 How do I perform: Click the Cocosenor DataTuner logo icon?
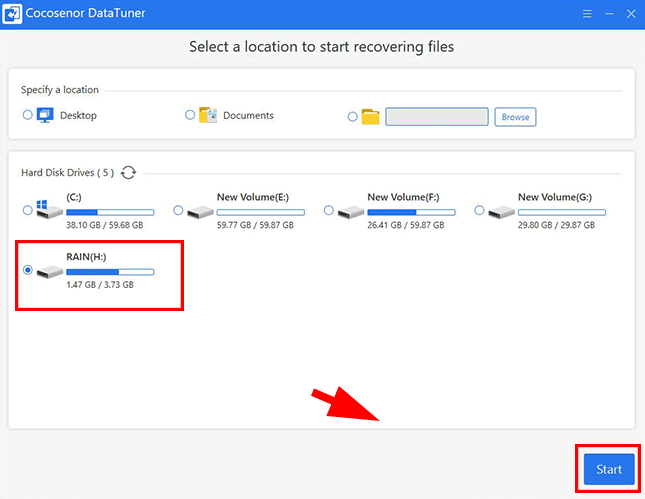pos(14,17)
